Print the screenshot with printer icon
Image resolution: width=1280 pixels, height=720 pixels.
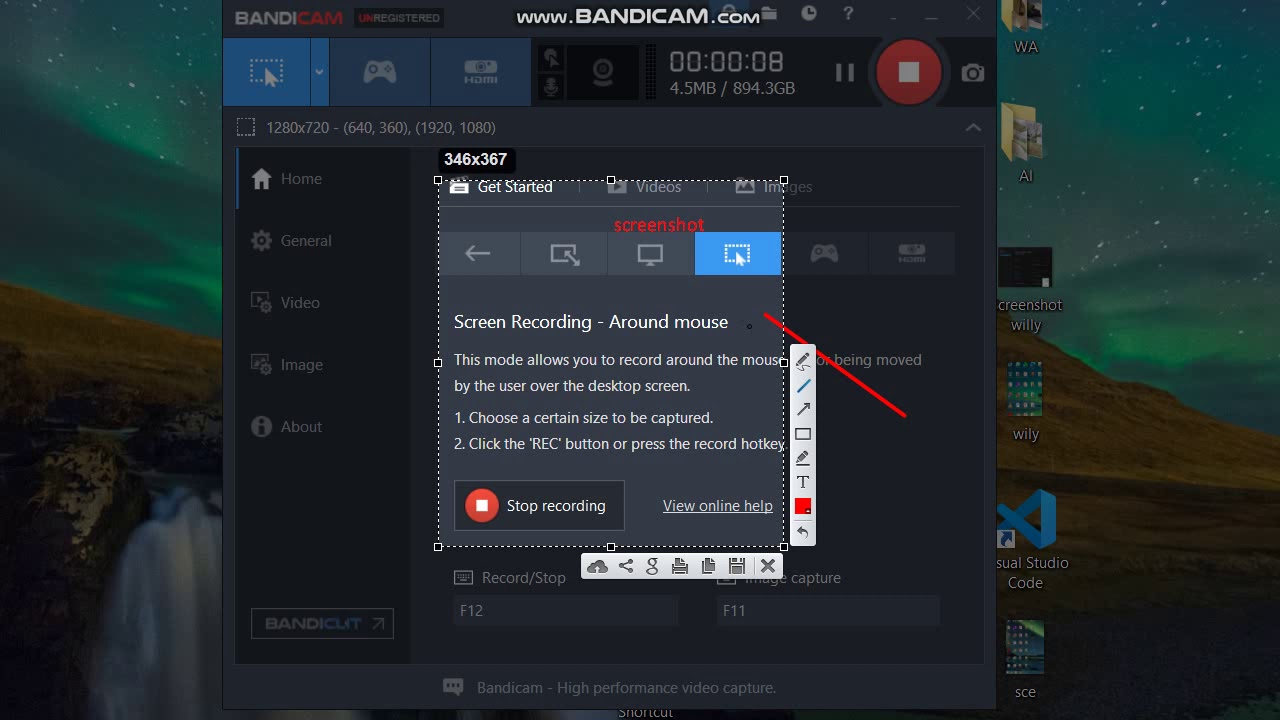click(680, 566)
